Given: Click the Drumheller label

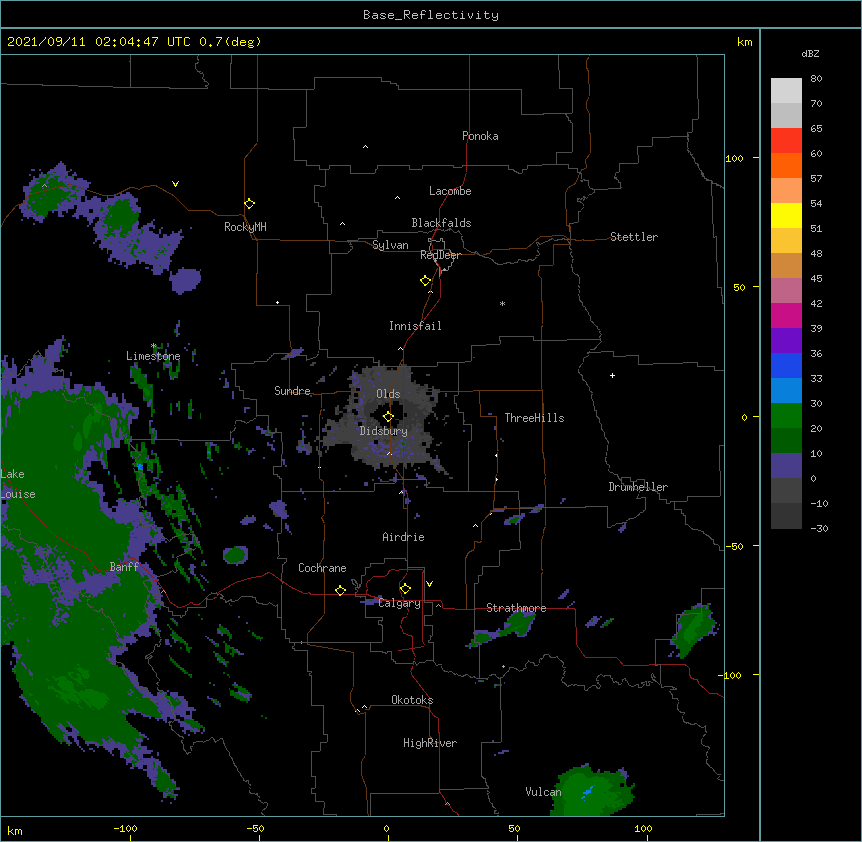Looking at the screenshot, I should [638, 487].
